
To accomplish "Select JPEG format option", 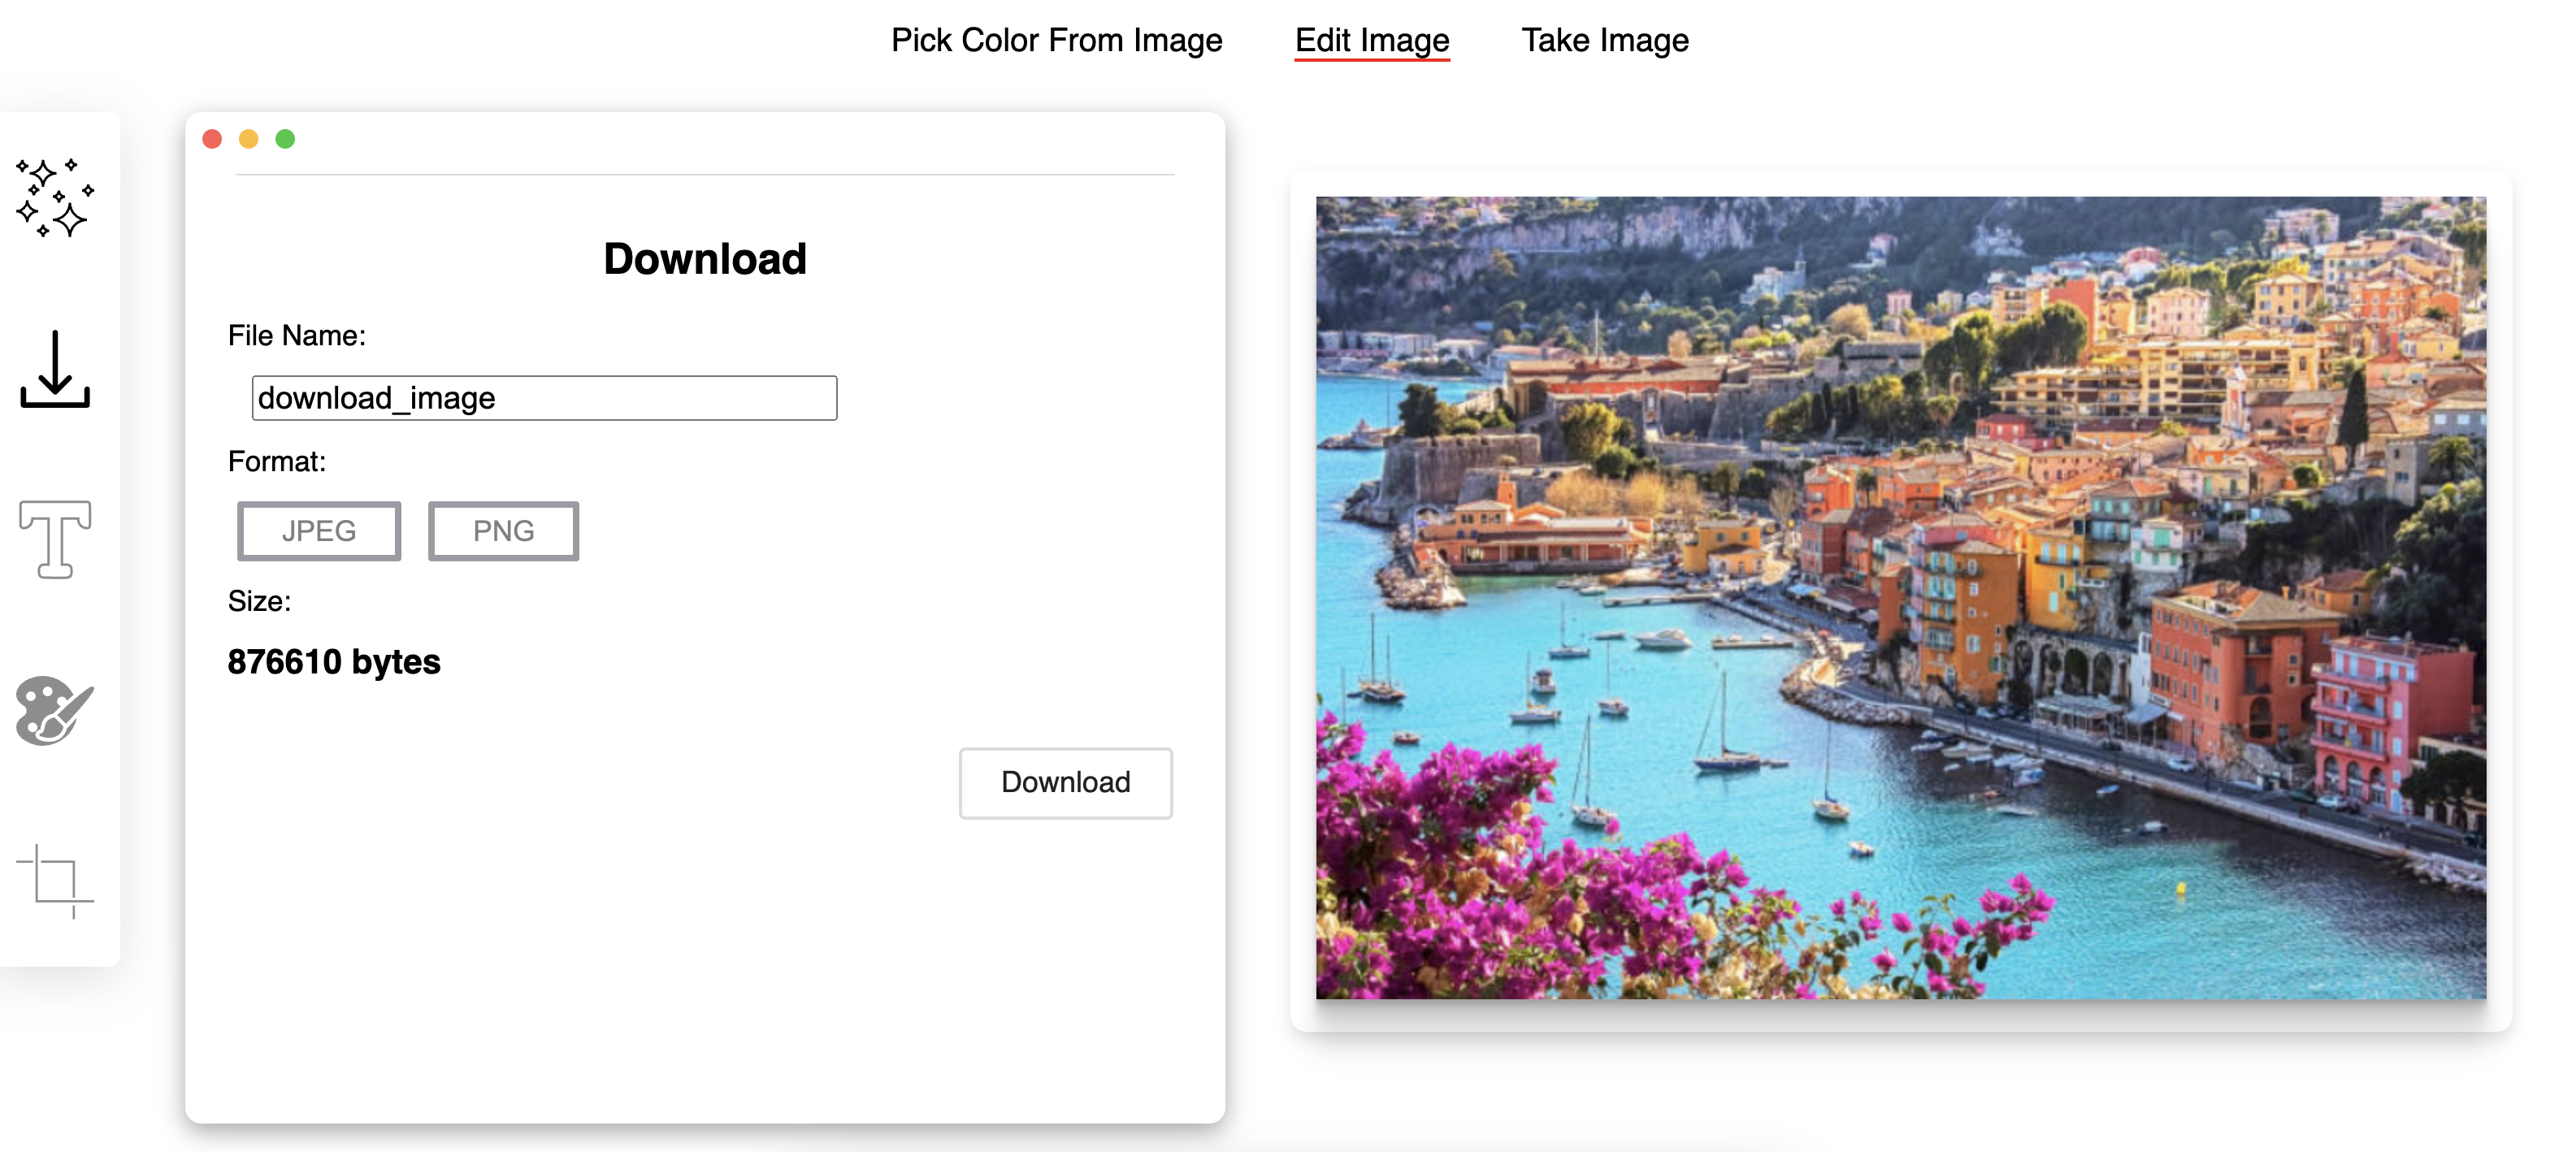I will pyautogui.click(x=319, y=531).
